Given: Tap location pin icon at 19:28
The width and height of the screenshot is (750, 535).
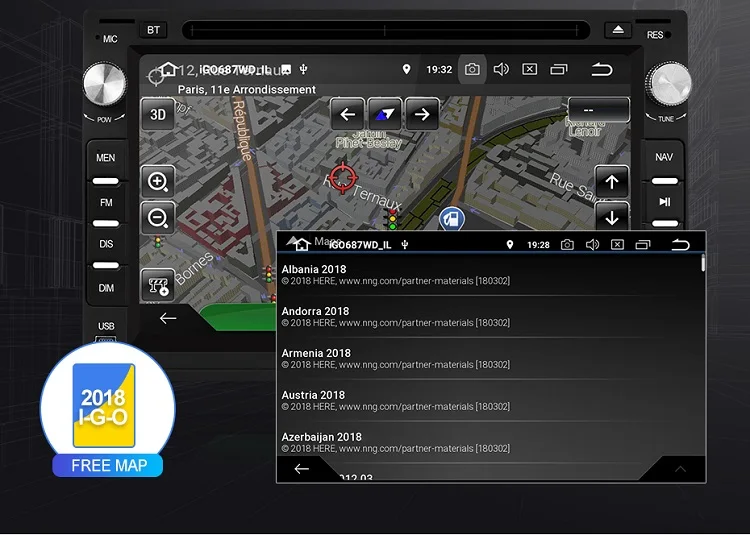Looking at the screenshot, I should tap(510, 245).
